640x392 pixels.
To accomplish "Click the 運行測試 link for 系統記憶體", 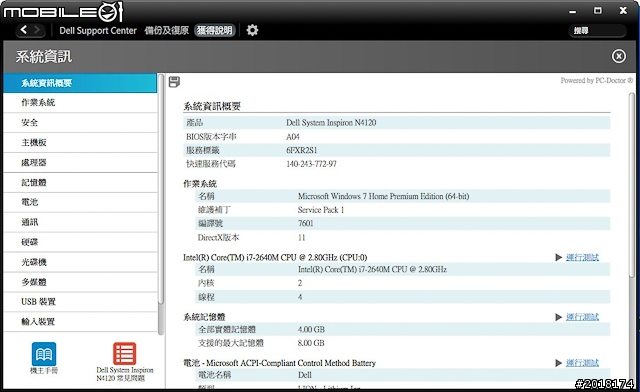I will point(582,317).
